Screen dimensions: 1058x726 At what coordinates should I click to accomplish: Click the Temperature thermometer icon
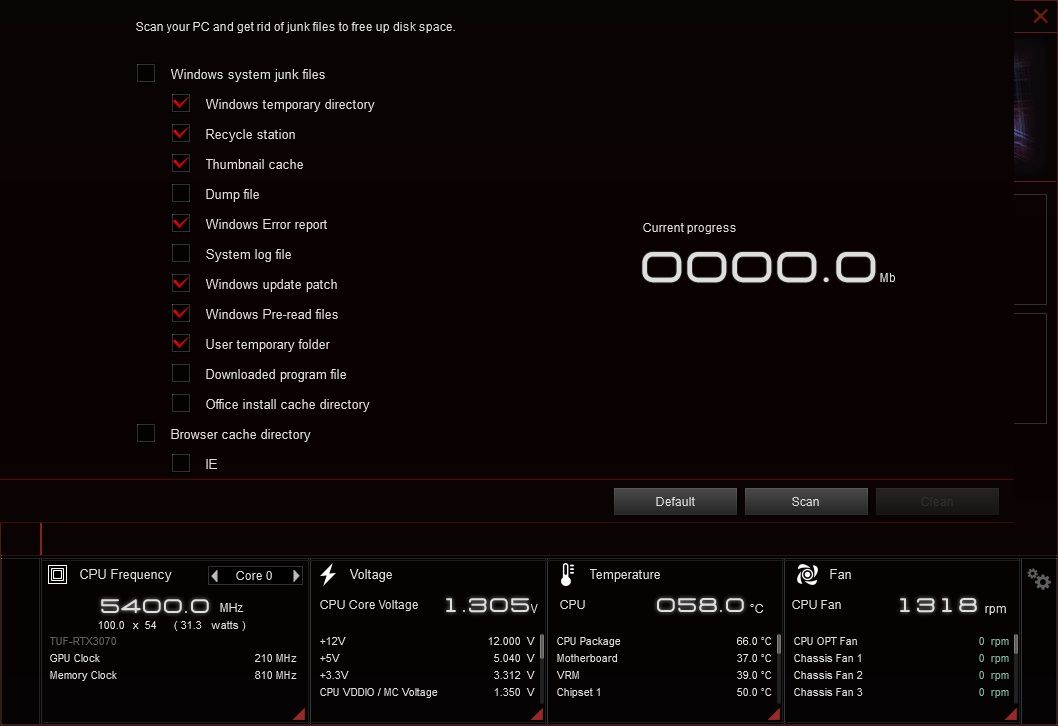click(x=567, y=575)
